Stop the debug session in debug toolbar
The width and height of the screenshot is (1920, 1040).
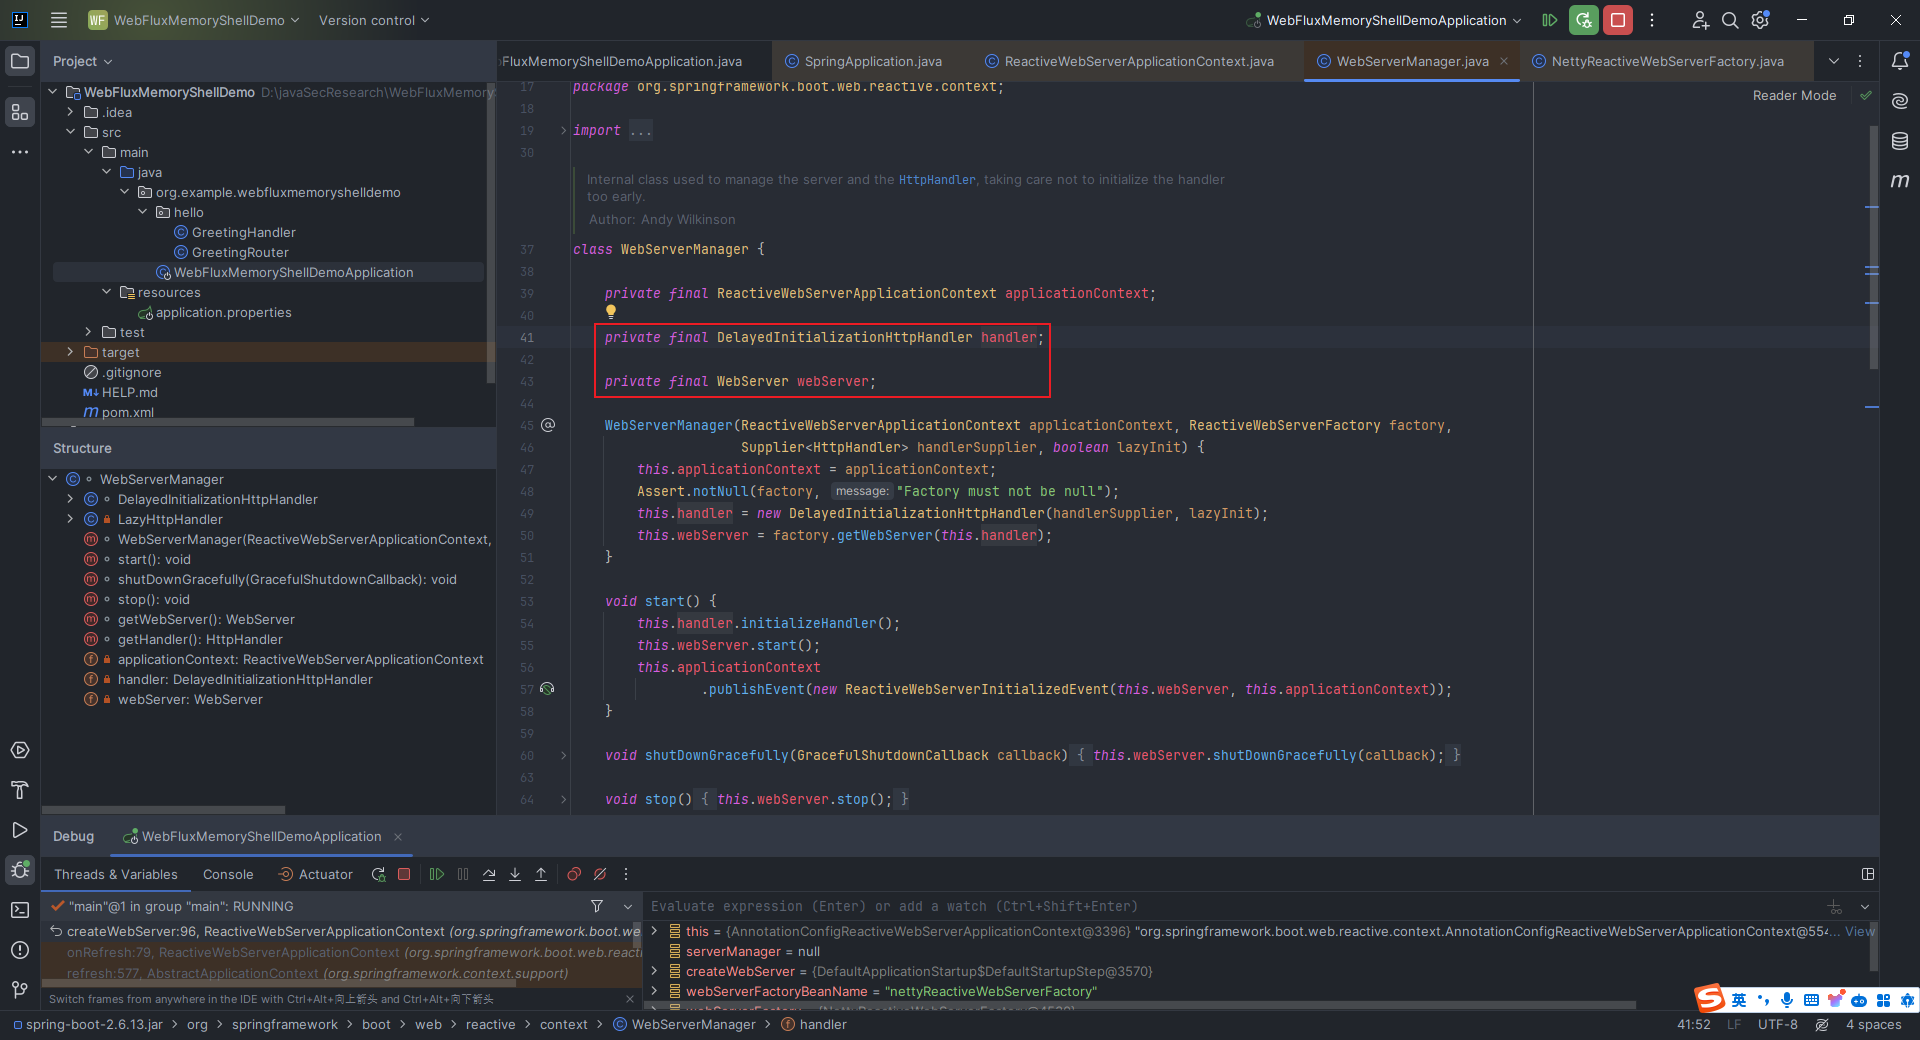[404, 874]
